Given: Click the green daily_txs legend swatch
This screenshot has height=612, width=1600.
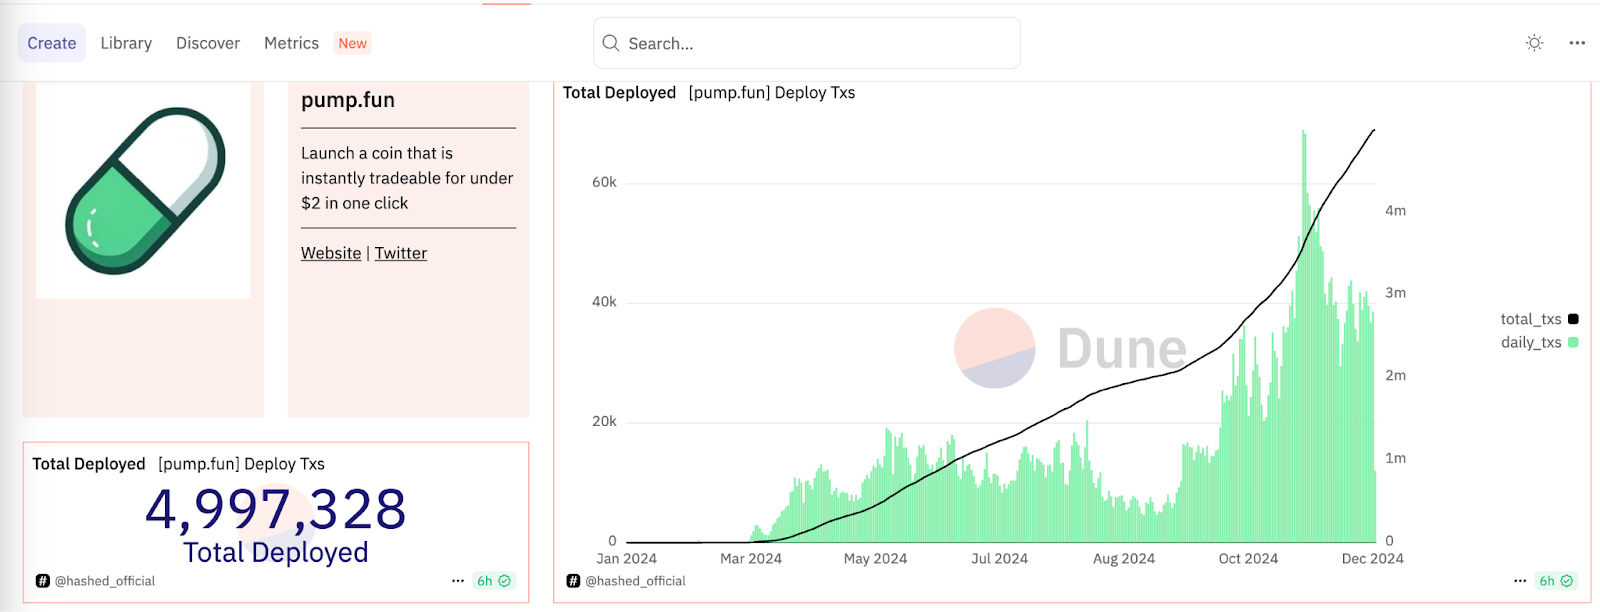Looking at the screenshot, I should tap(1573, 342).
